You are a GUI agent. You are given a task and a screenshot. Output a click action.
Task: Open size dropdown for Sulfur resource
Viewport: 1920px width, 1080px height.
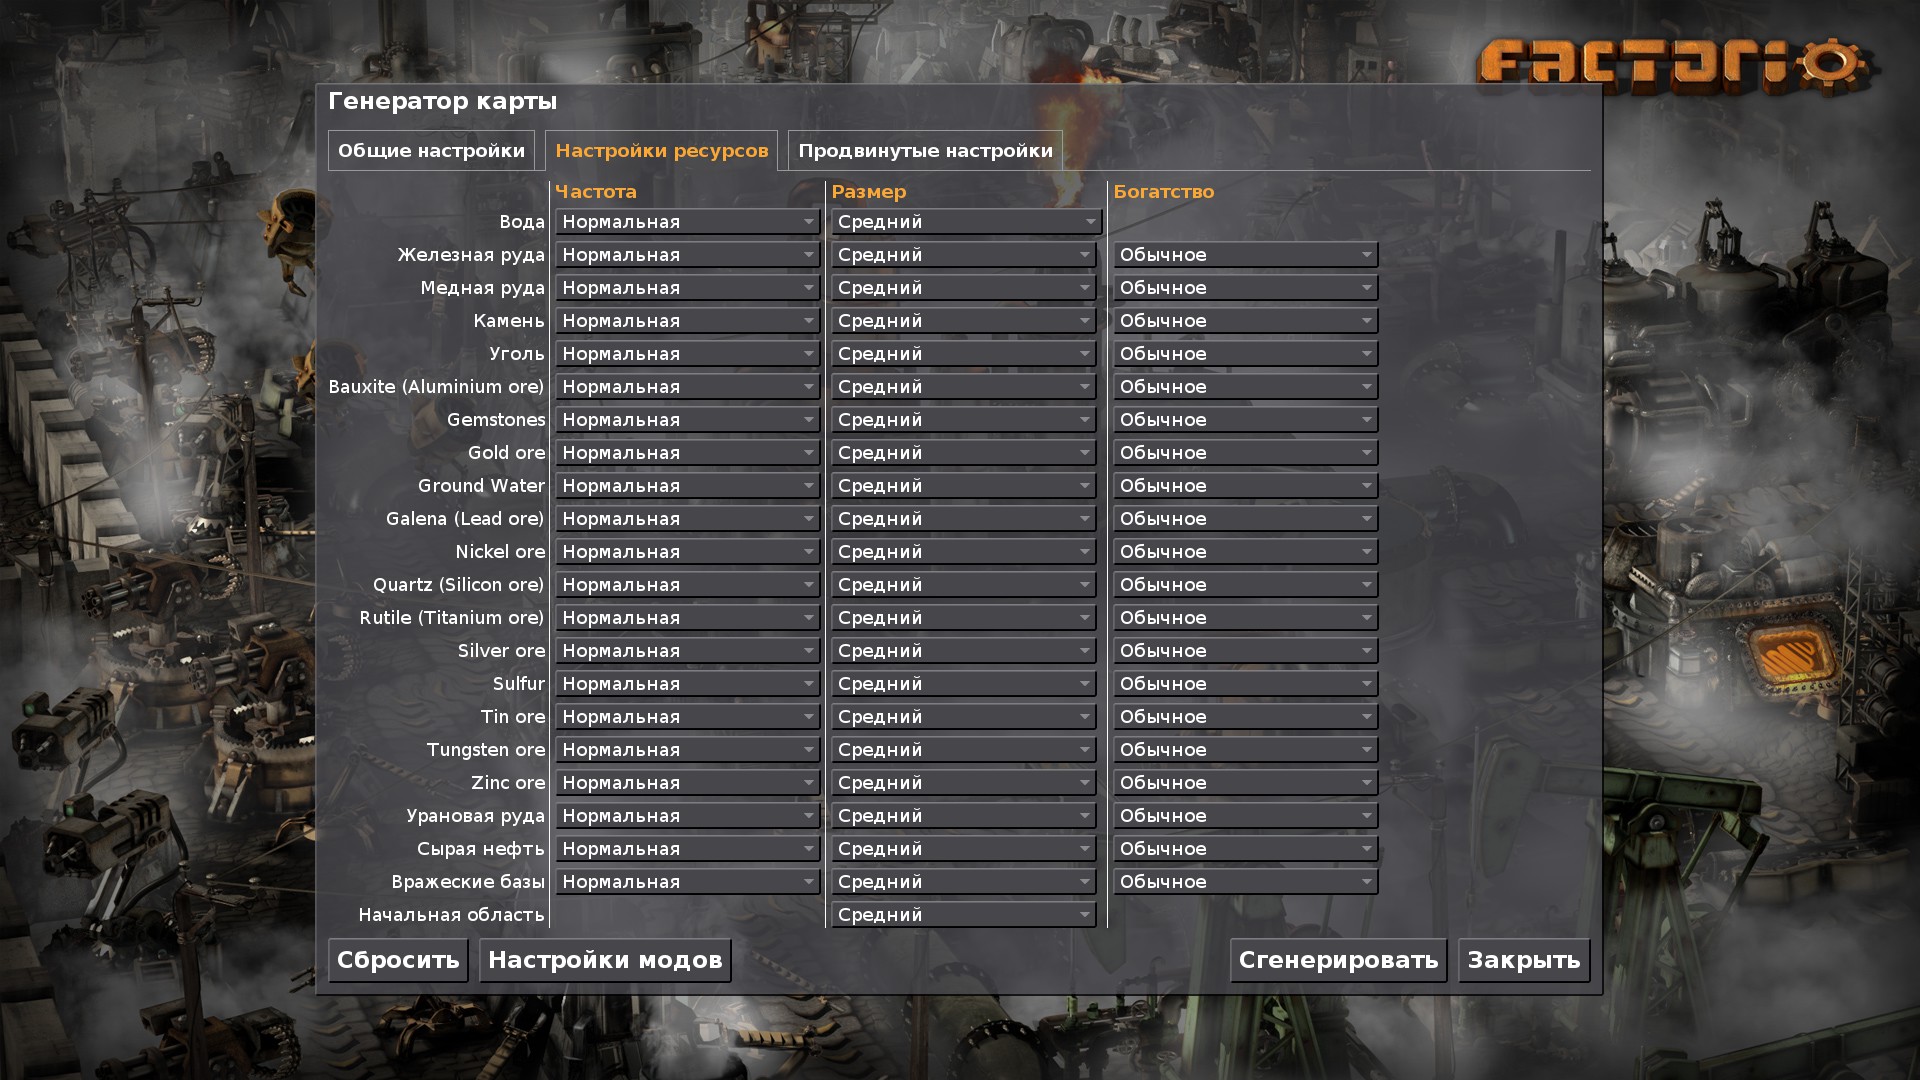[x=961, y=683]
